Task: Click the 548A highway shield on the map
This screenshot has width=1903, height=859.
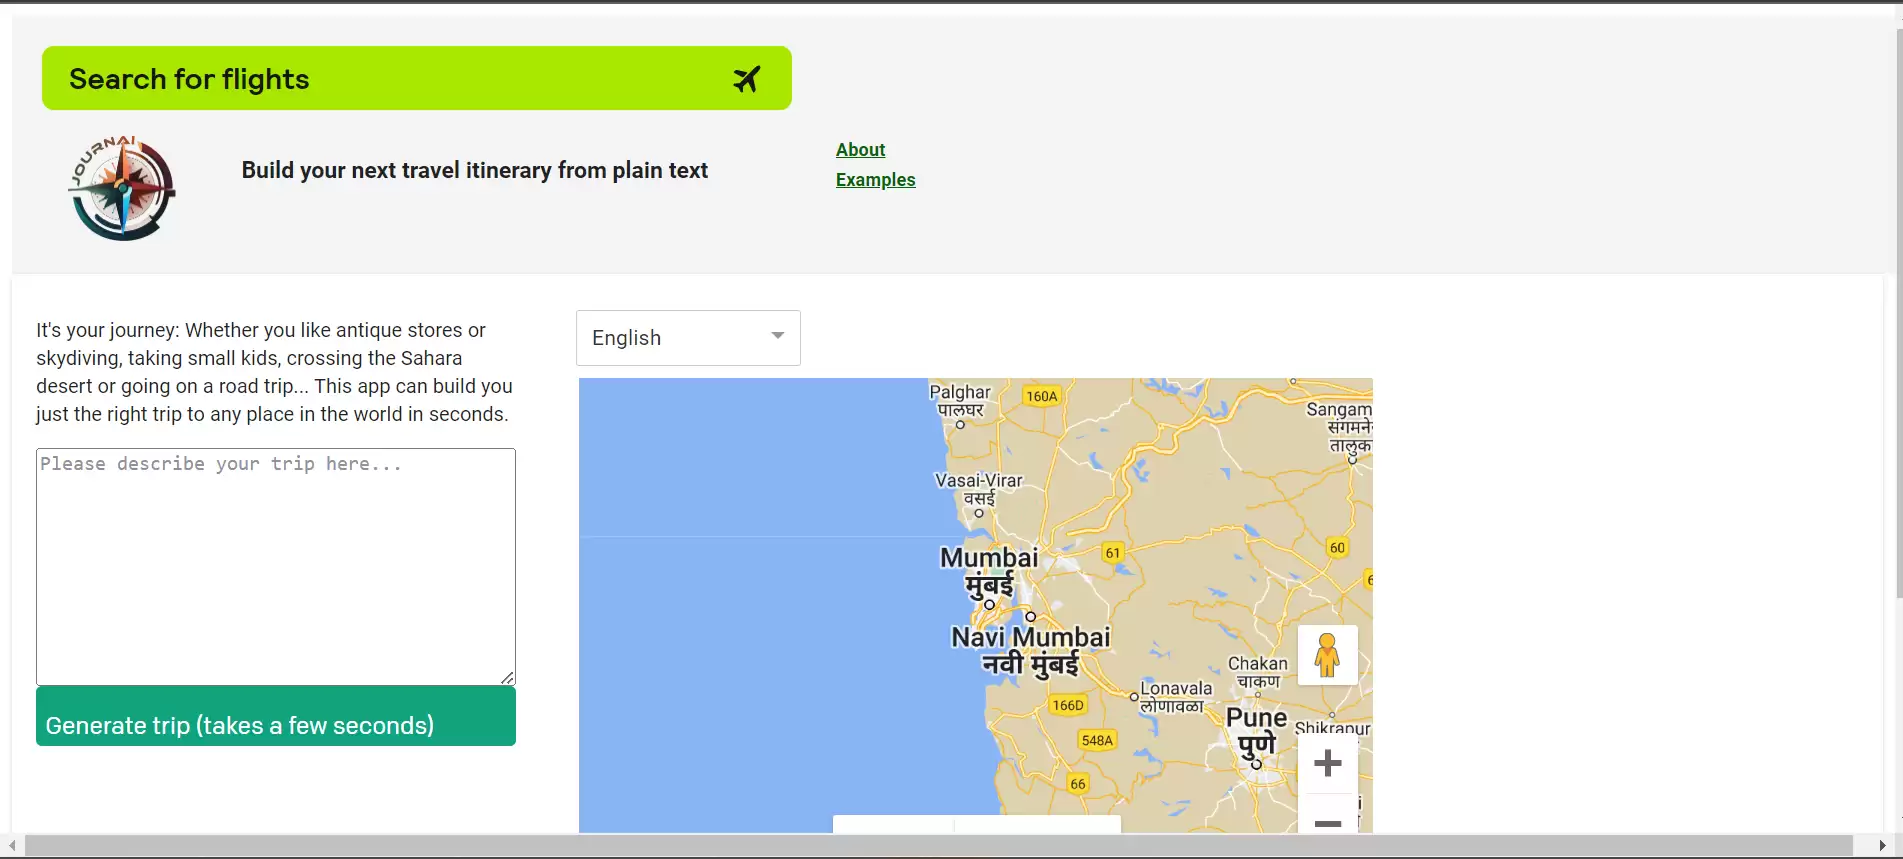Action: point(1097,740)
